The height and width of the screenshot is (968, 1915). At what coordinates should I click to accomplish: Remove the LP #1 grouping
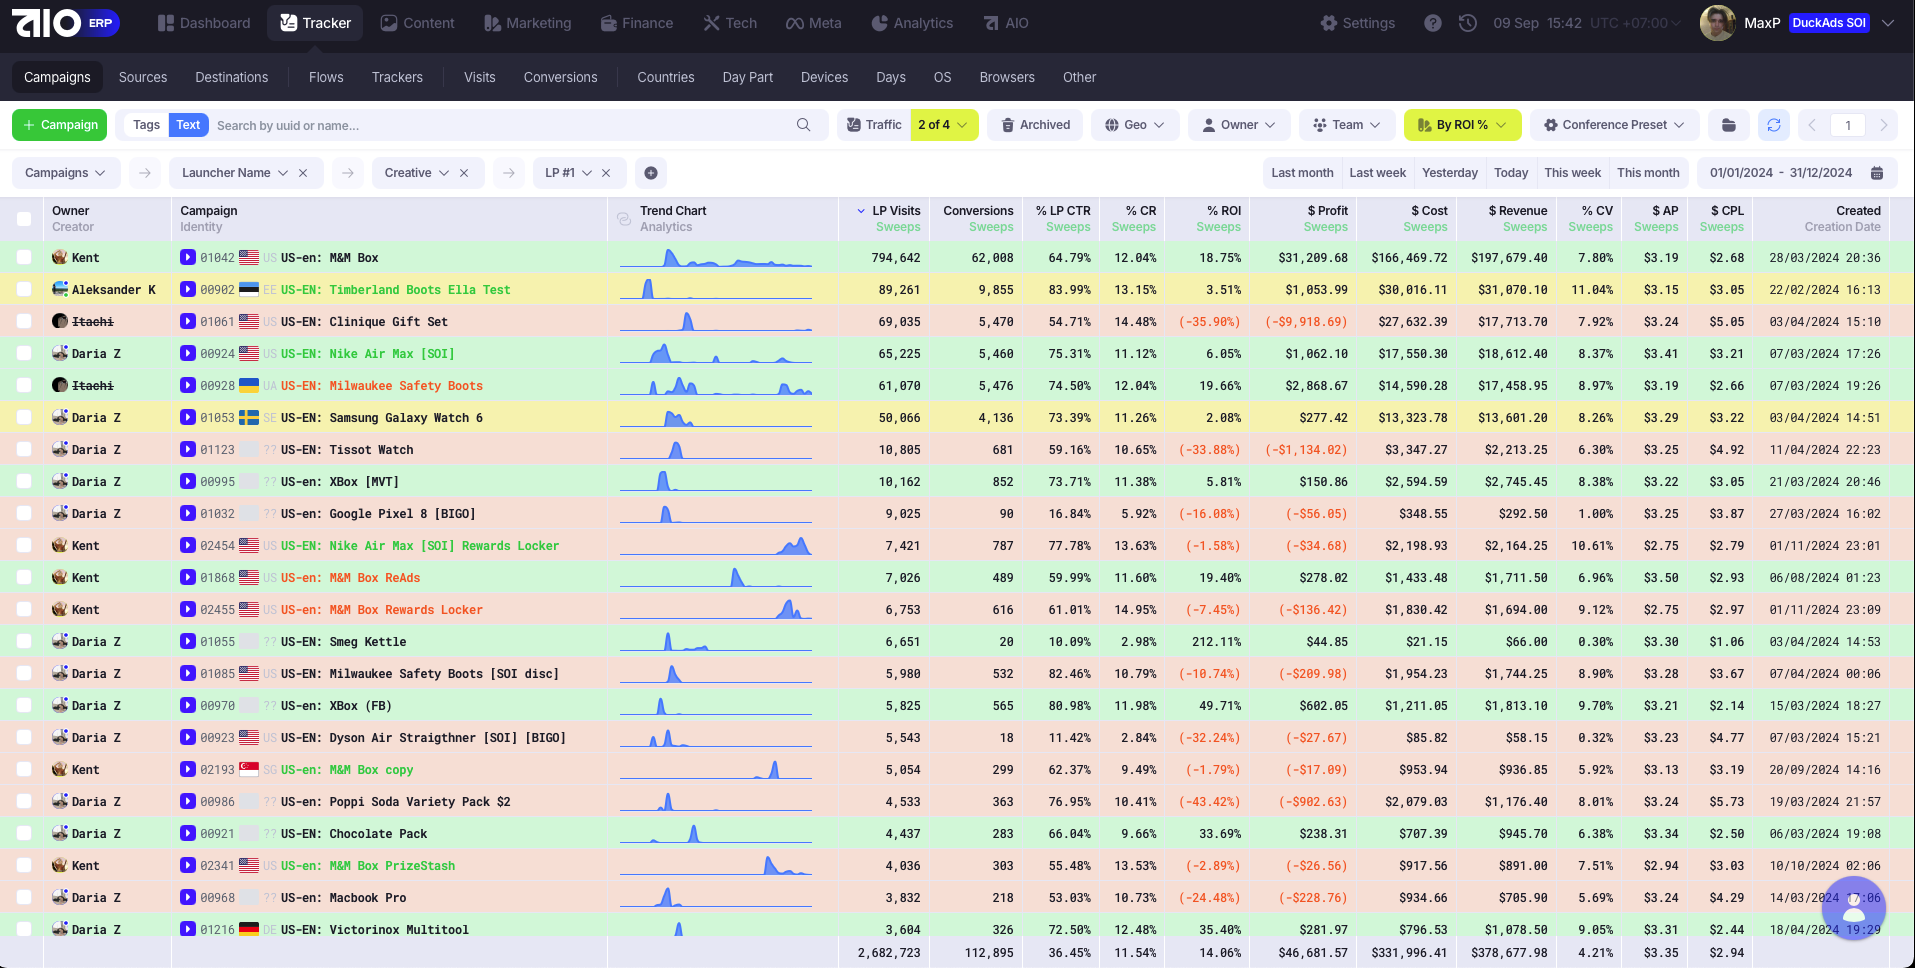tap(606, 173)
